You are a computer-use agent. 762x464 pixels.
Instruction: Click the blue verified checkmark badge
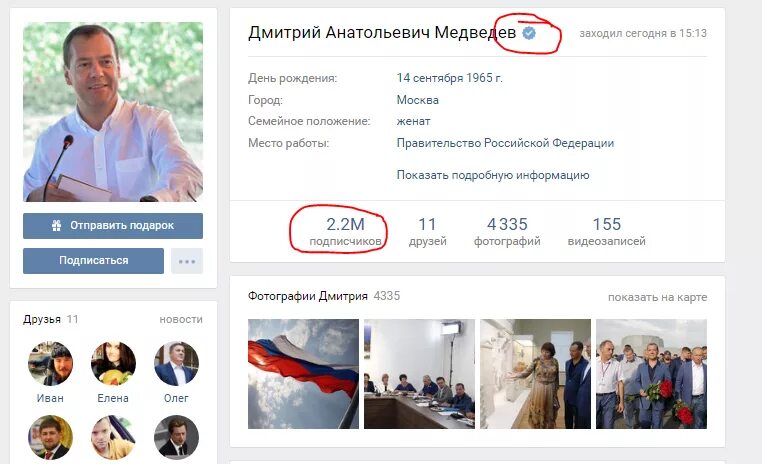[529, 33]
